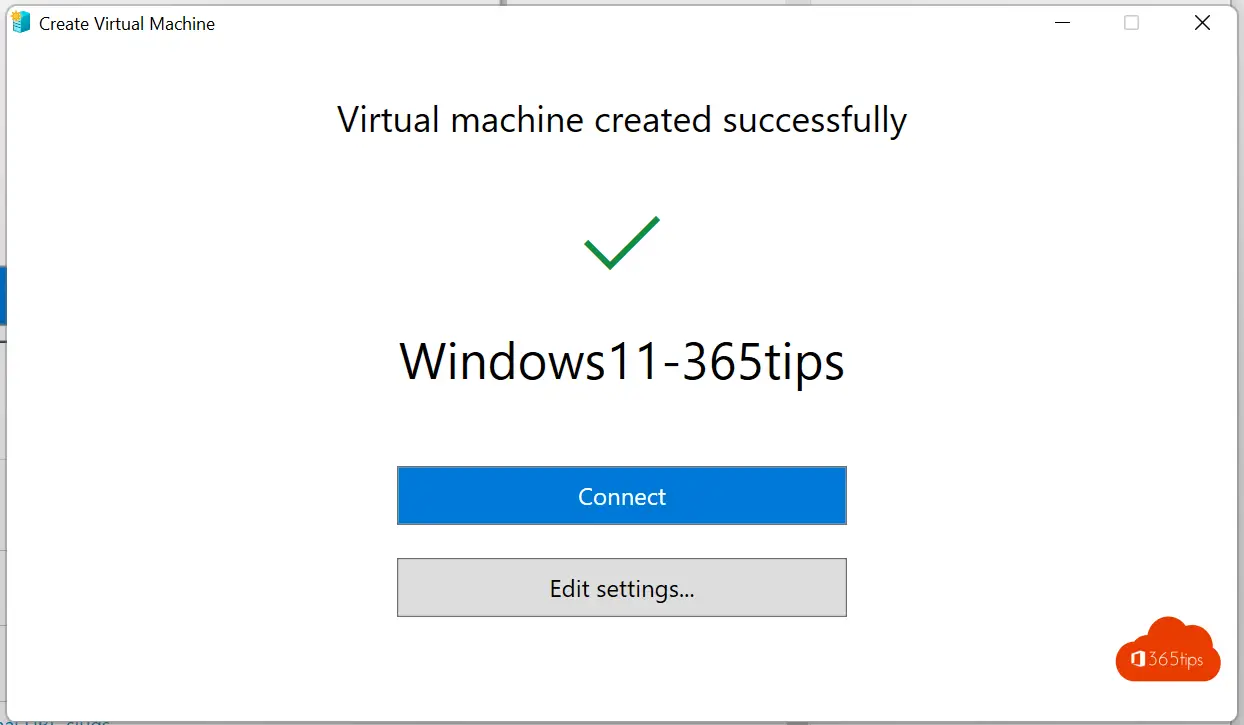Screen dimensions: 1244x725
Task: Open Edit settings... for the VM
Action: [621, 588]
